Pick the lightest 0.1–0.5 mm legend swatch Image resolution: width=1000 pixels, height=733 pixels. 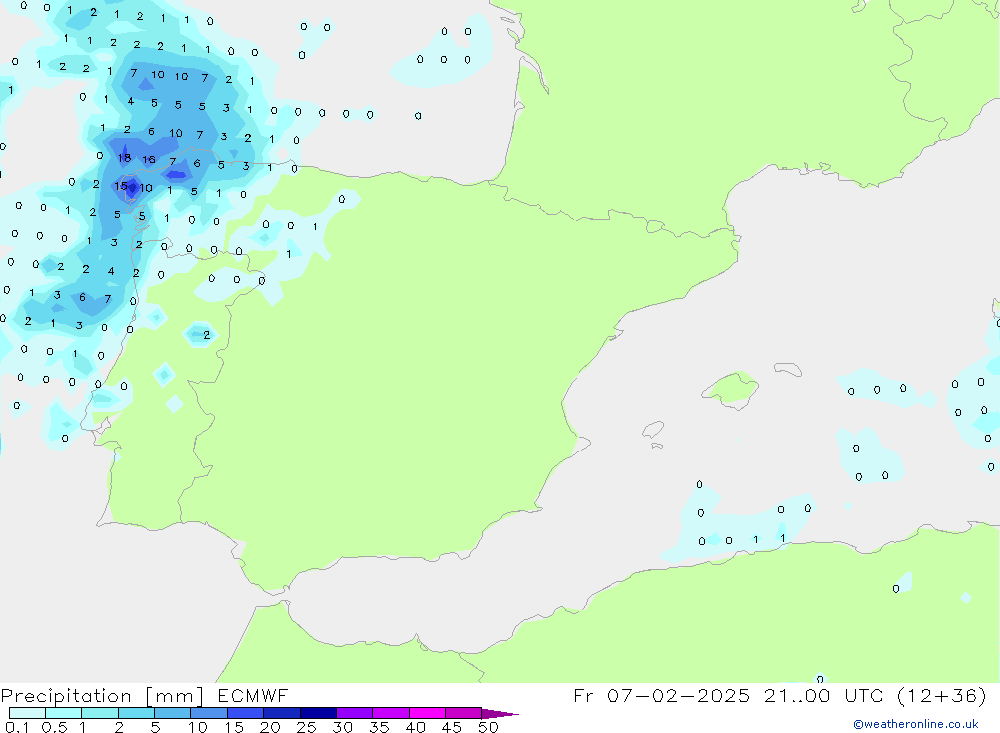click(27, 713)
